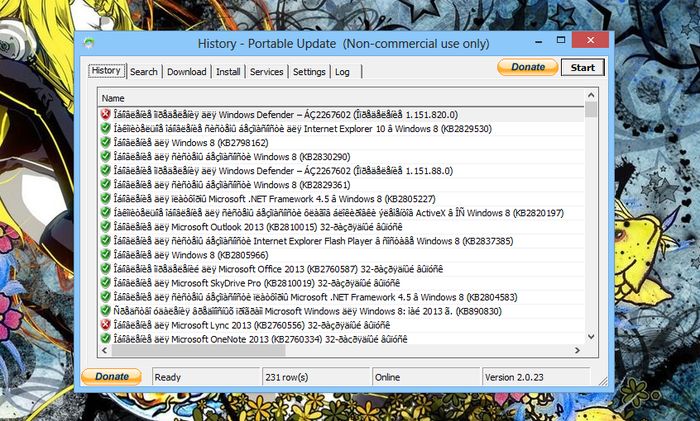This screenshot has width=700, height=421.
Task: Open the Settings tab
Action: pyautogui.click(x=309, y=71)
